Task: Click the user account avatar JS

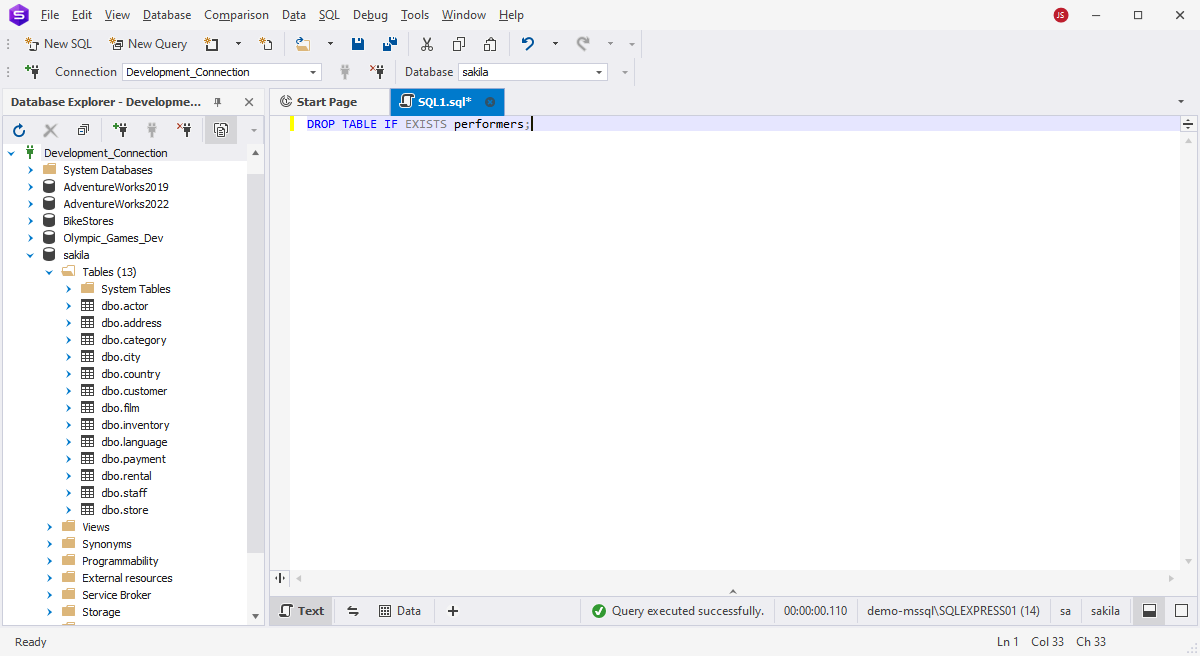Action: click(x=1061, y=15)
